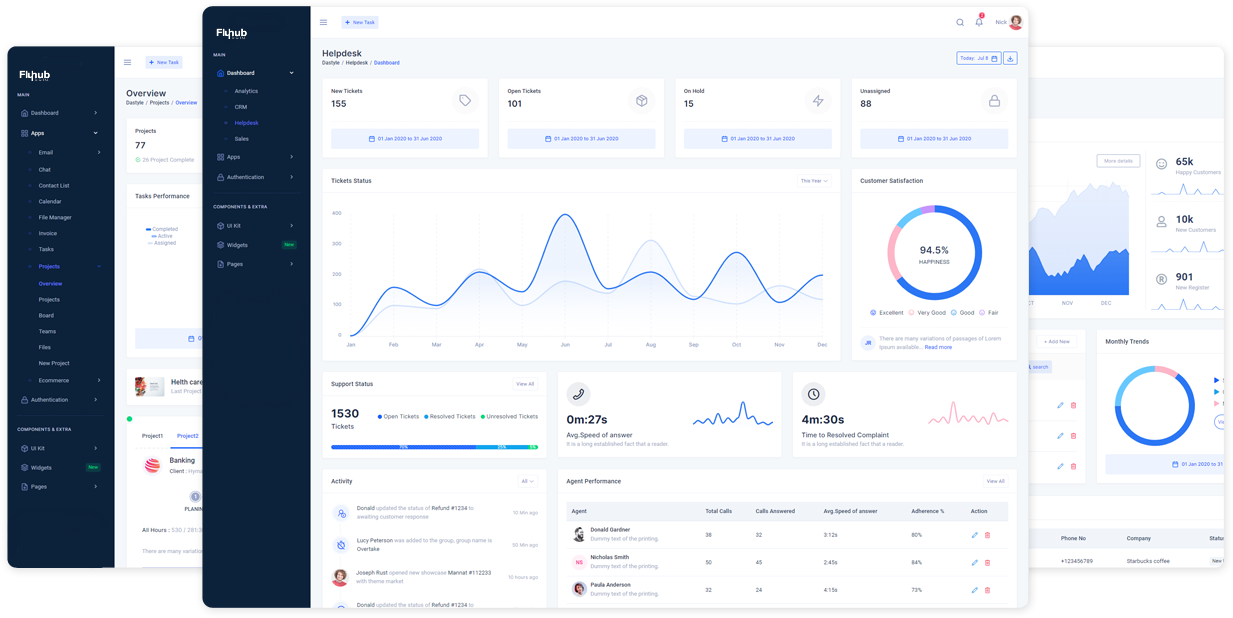Delete Nicholas Smith using trash icon
Screen dimensions: 1233x618
(x=987, y=562)
